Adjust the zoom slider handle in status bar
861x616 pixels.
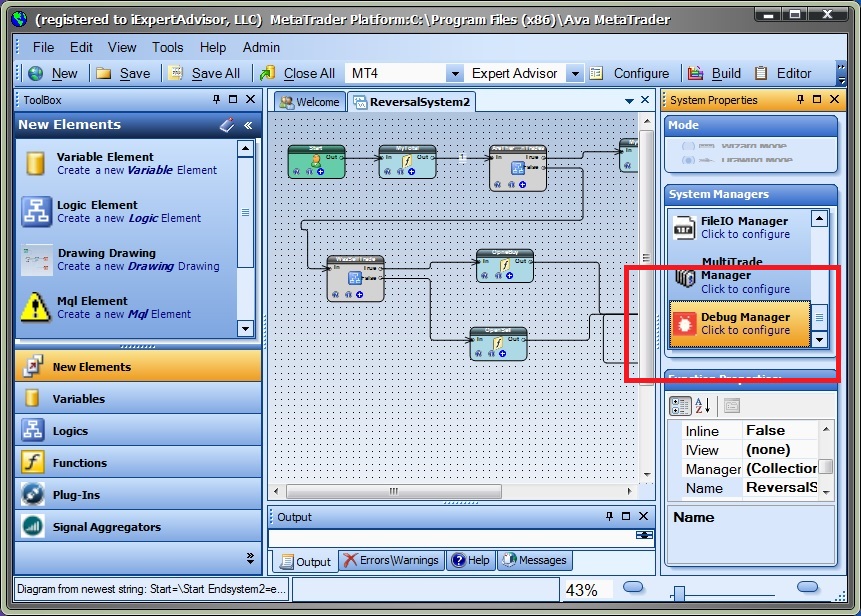coord(679,593)
